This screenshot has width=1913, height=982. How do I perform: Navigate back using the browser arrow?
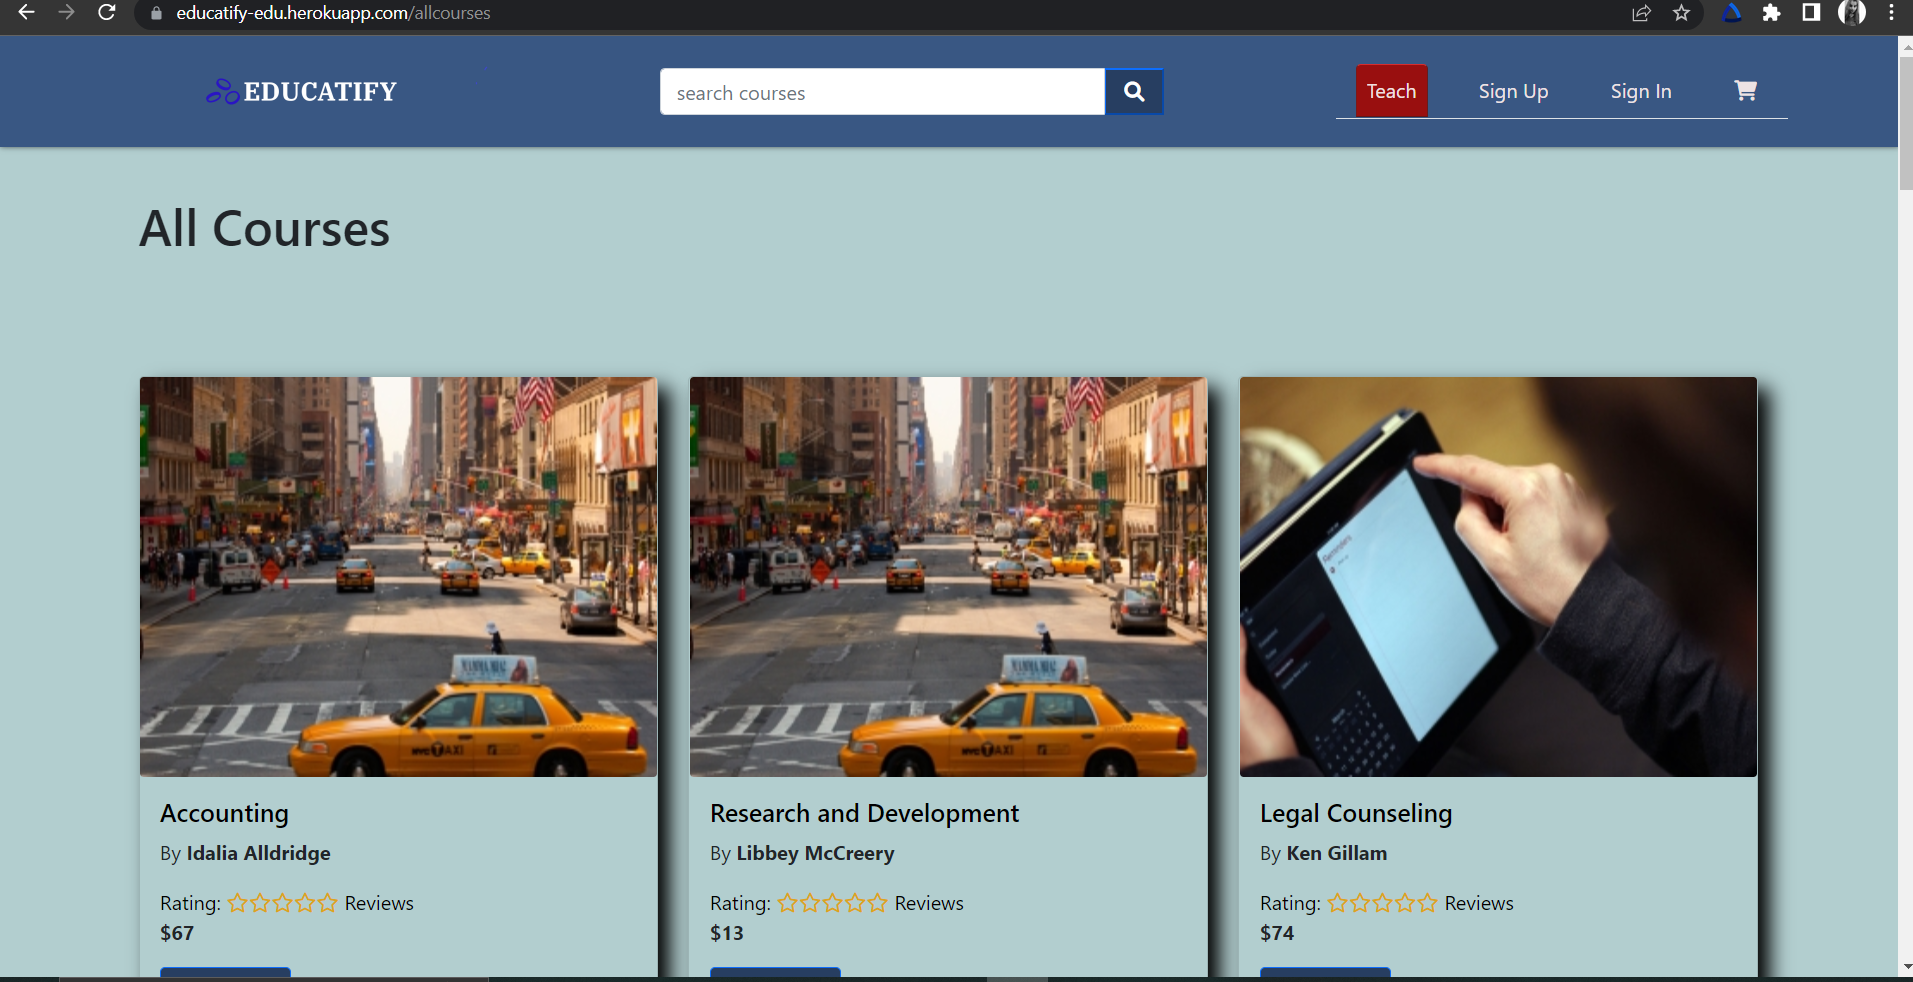tap(26, 14)
